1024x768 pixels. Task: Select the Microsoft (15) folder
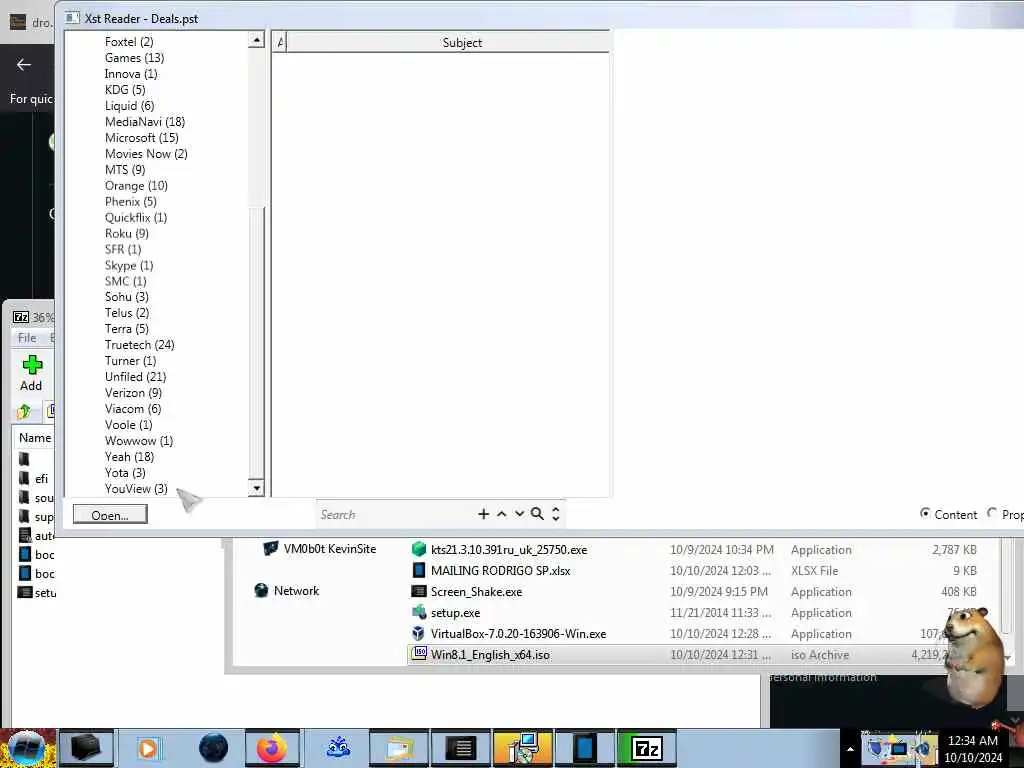[x=142, y=138]
